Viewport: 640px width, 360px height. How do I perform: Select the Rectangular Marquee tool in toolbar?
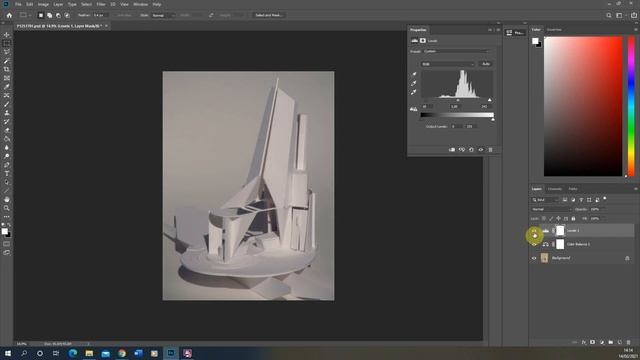(7, 43)
